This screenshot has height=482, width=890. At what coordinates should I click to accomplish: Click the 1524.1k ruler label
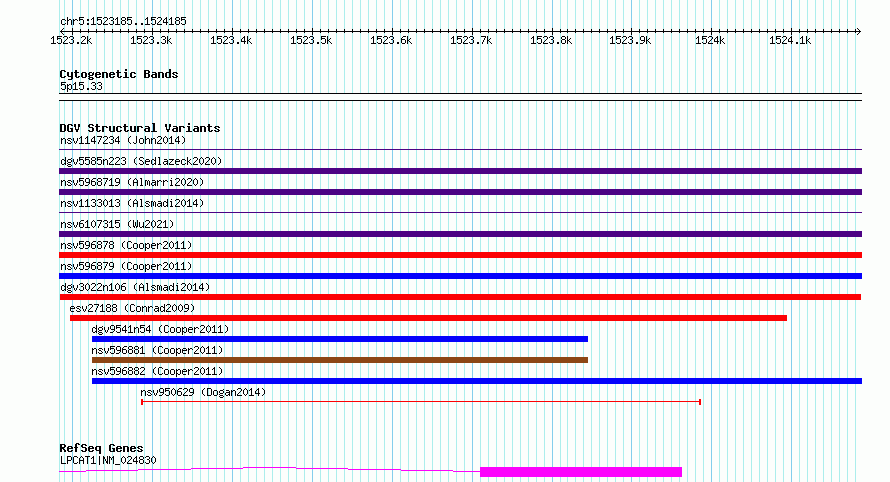790,40
